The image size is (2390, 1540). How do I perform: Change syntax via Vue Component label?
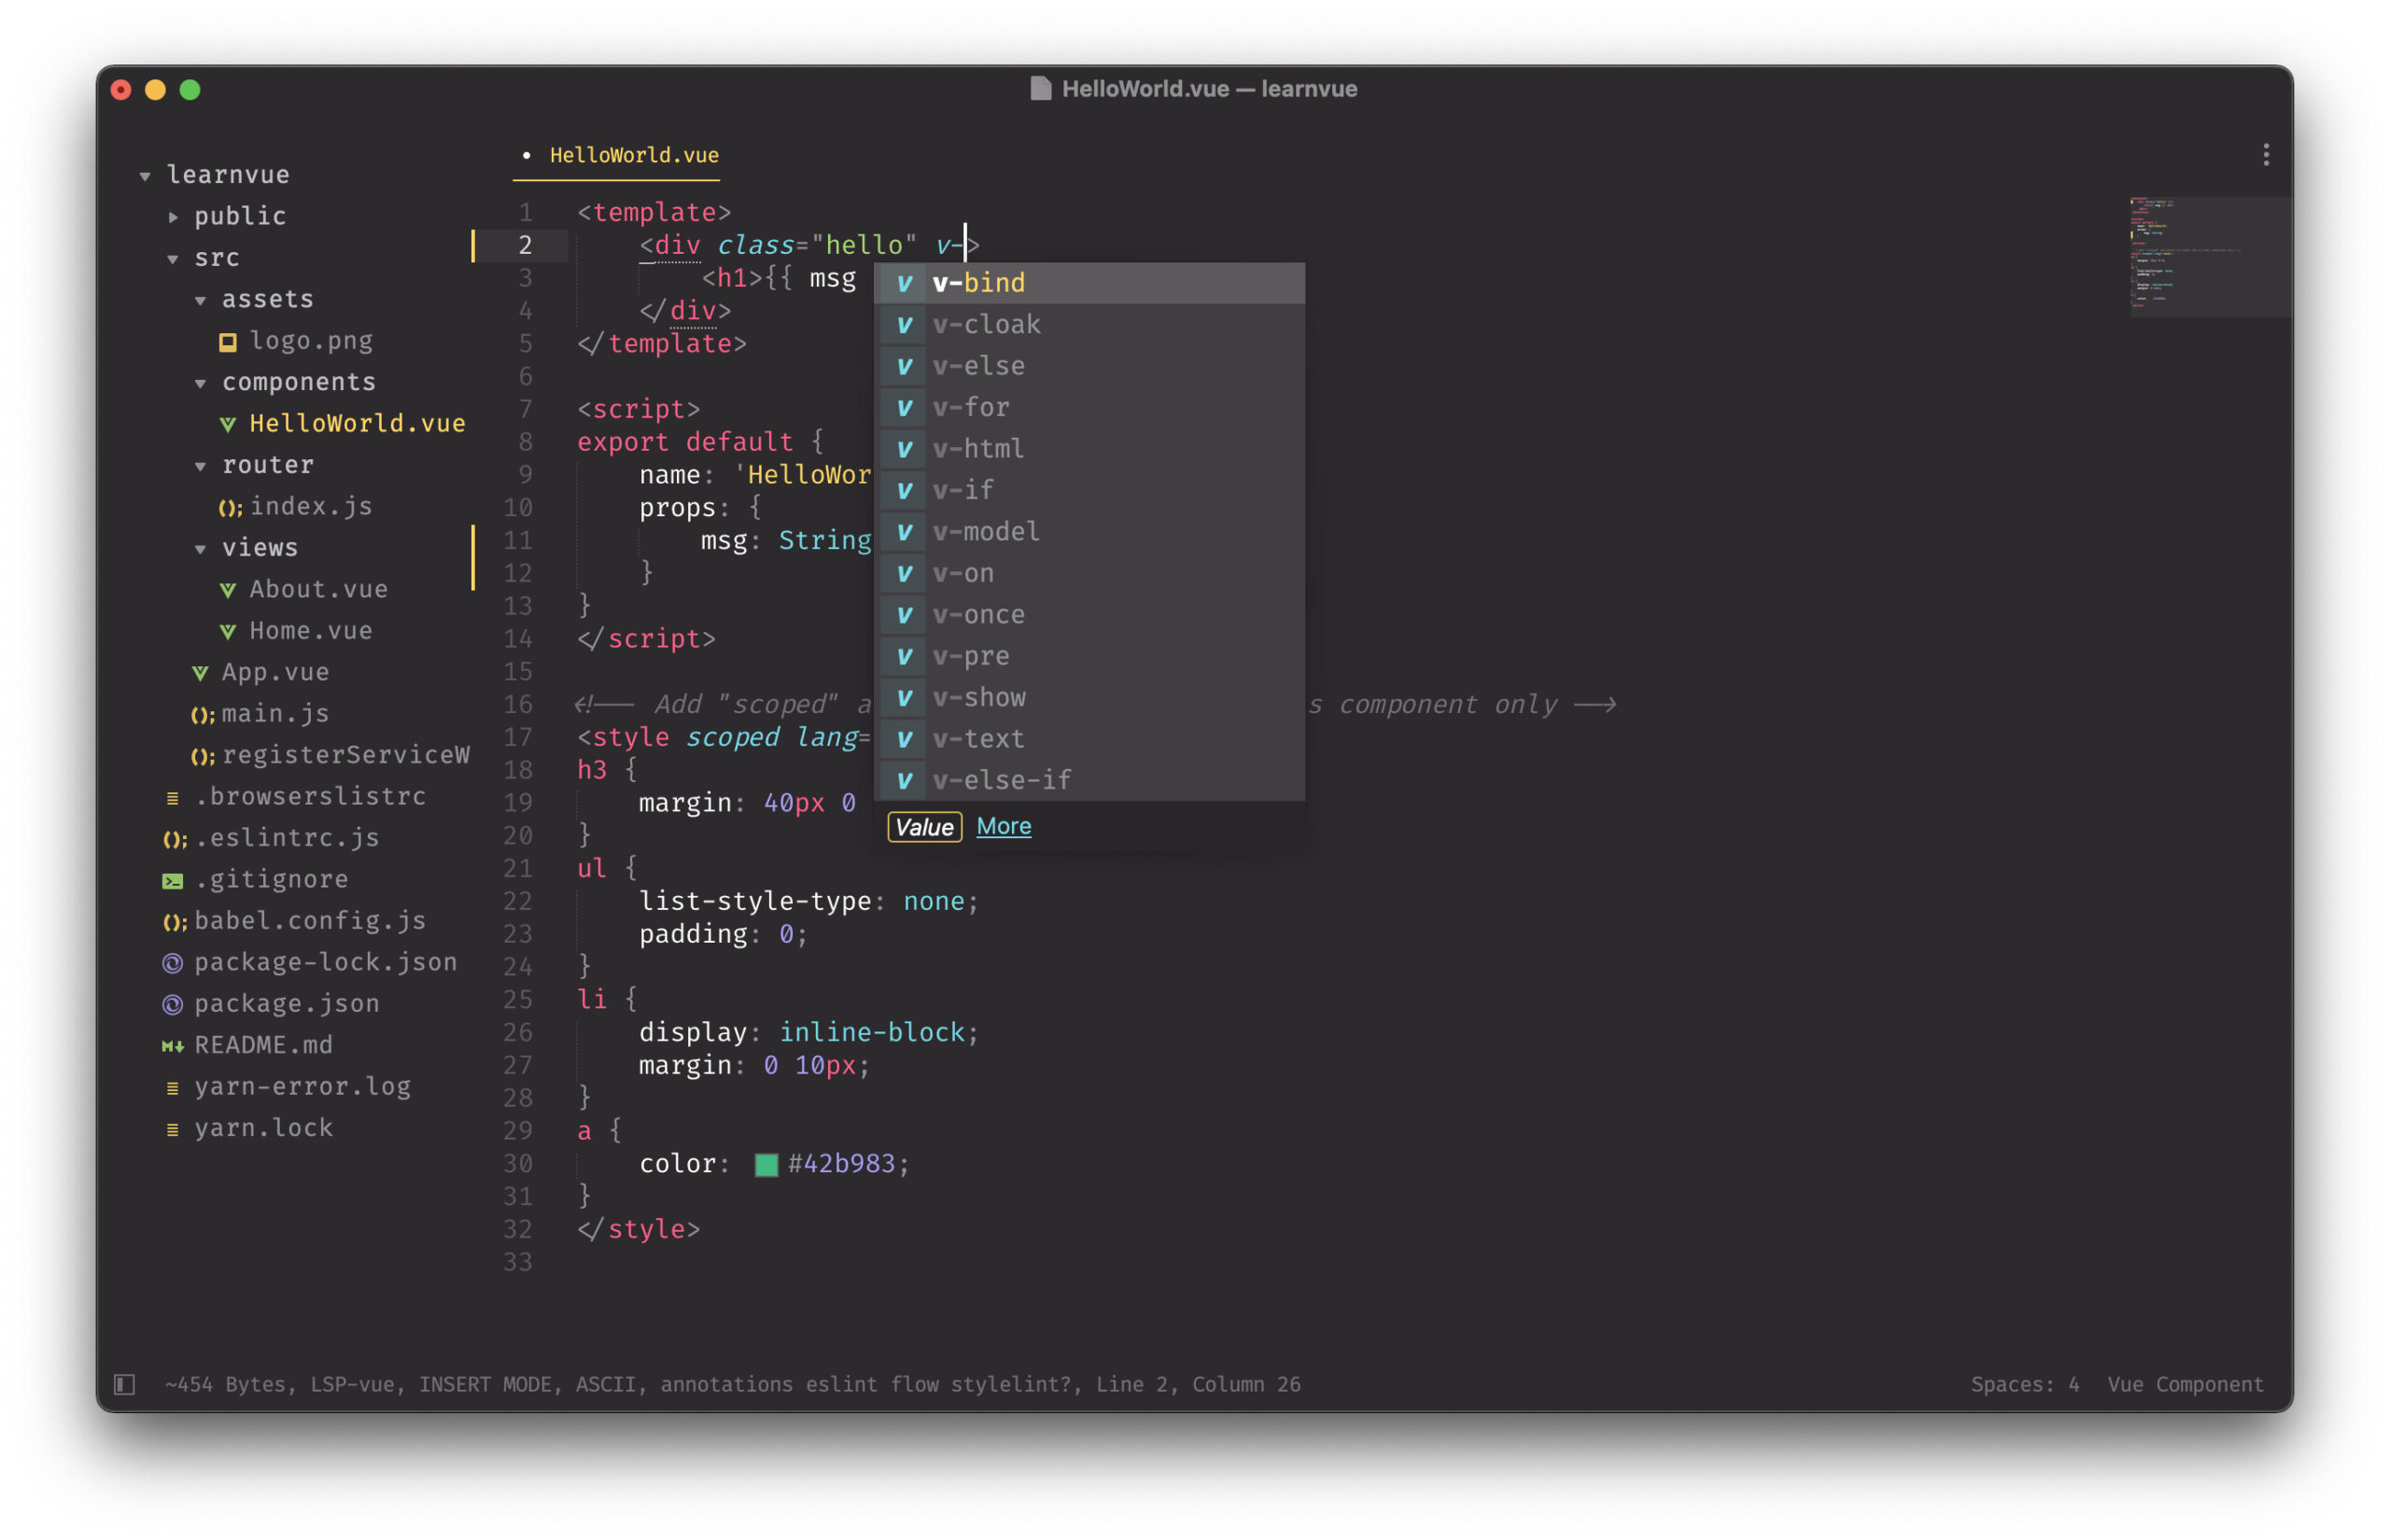2184,1384
